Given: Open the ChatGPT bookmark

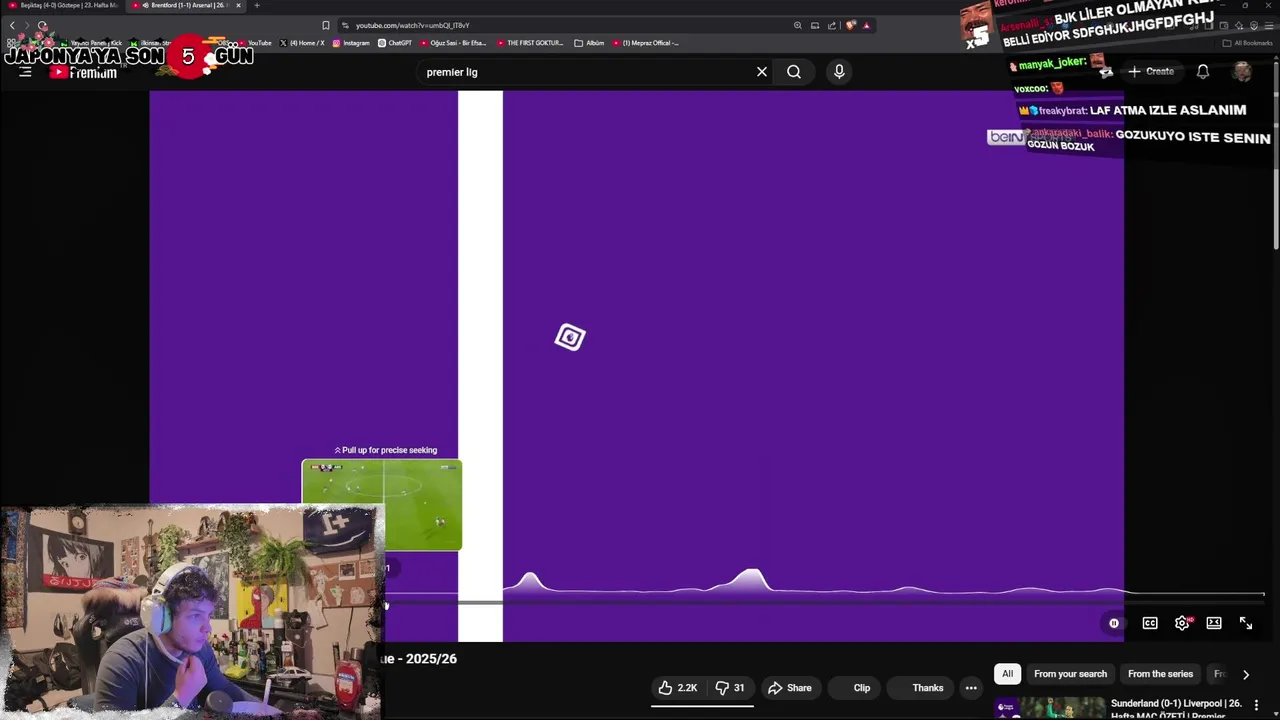Looking at the screenshot, I should 395,43.
